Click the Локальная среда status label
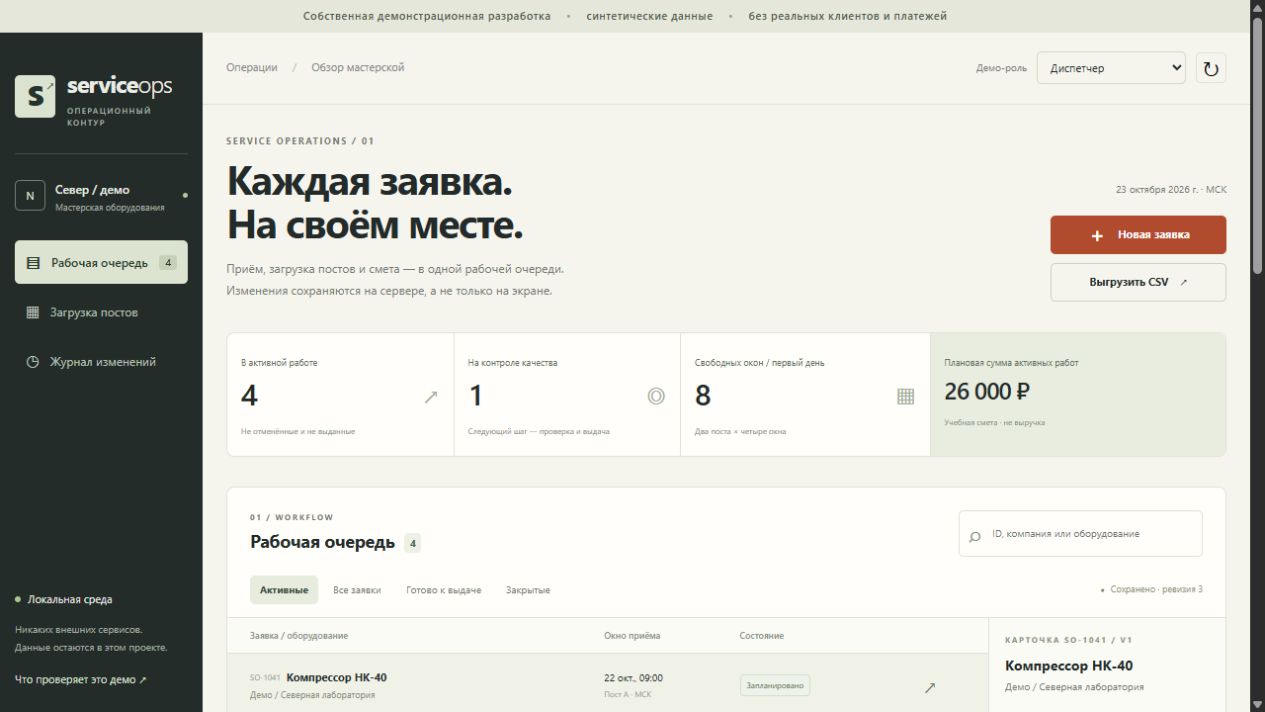 pos(70,600)
